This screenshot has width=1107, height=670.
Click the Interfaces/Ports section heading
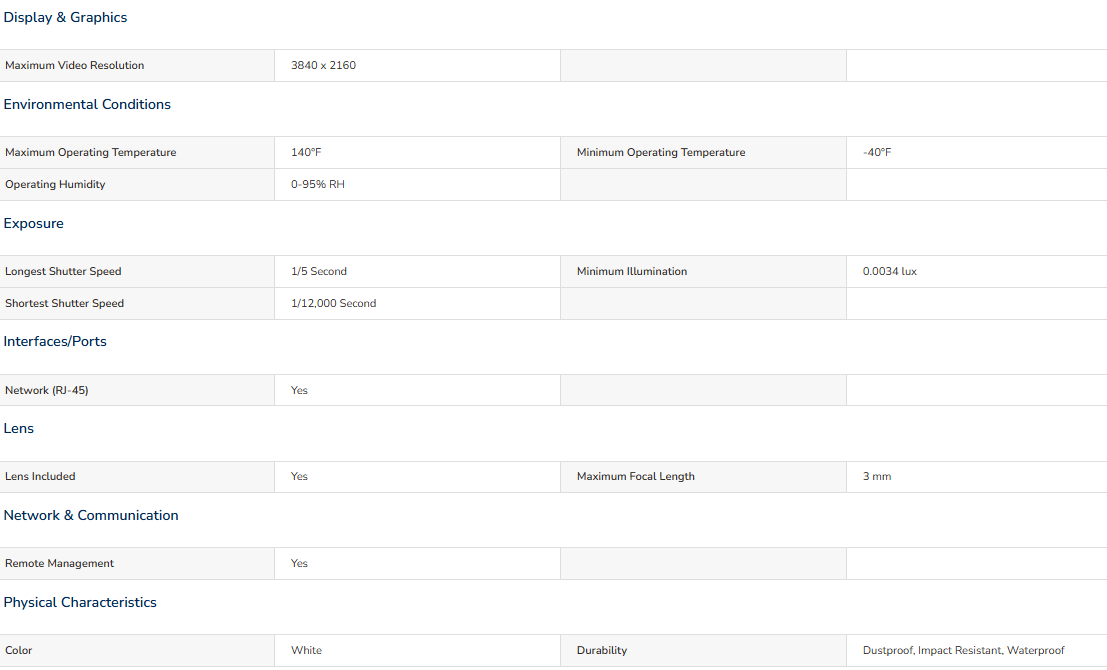click(55, 342)
